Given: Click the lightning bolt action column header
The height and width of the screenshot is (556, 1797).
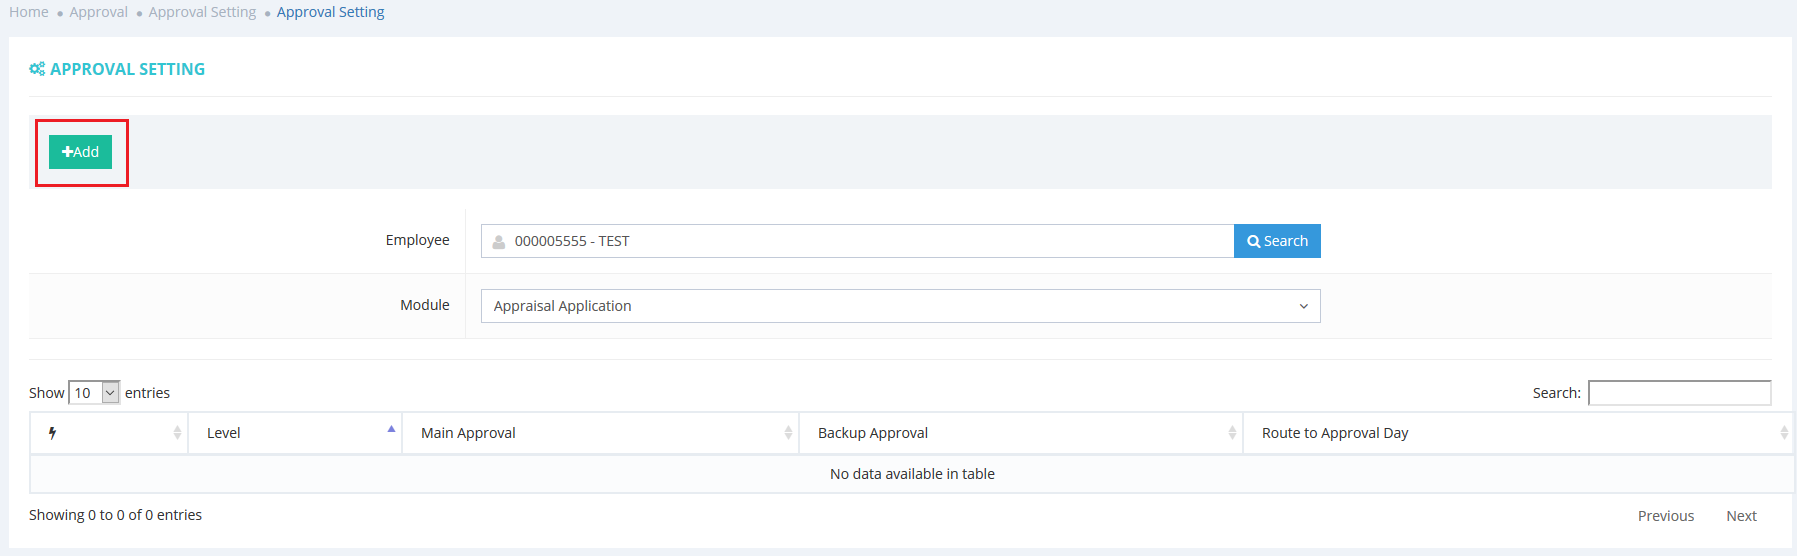Looking at the screenshot, I should (52, 433).
